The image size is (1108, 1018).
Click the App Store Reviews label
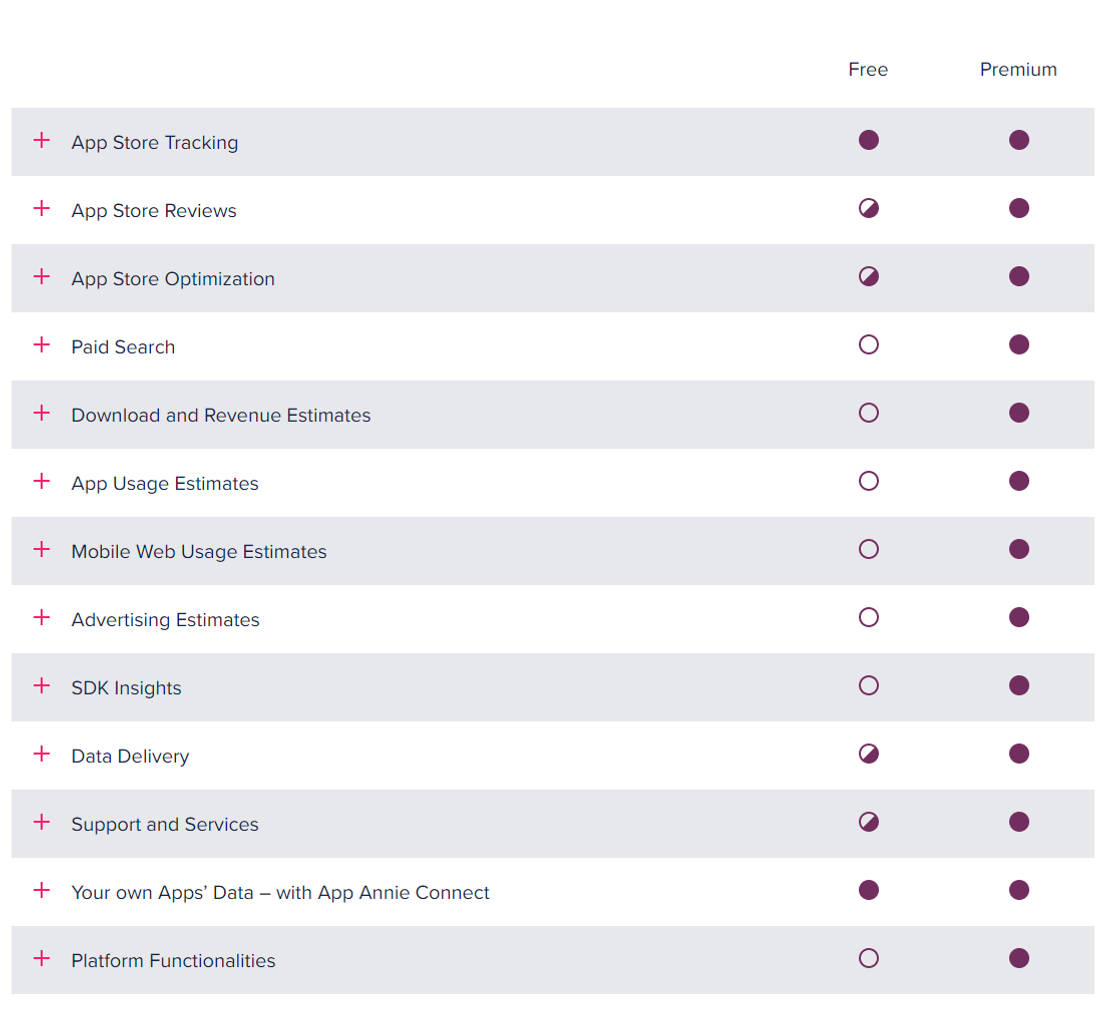click(153, 210)
